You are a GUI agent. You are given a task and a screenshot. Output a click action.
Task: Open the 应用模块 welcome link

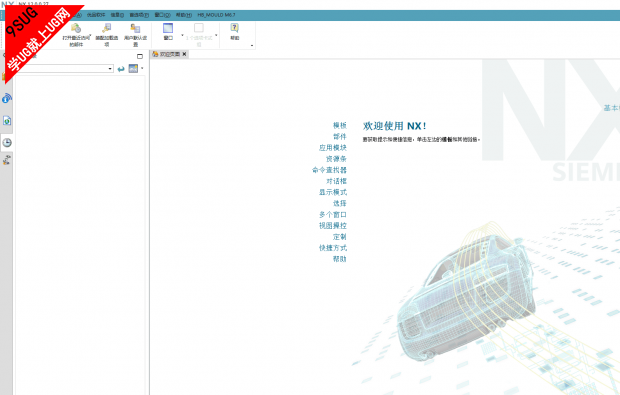click(333, 147)
